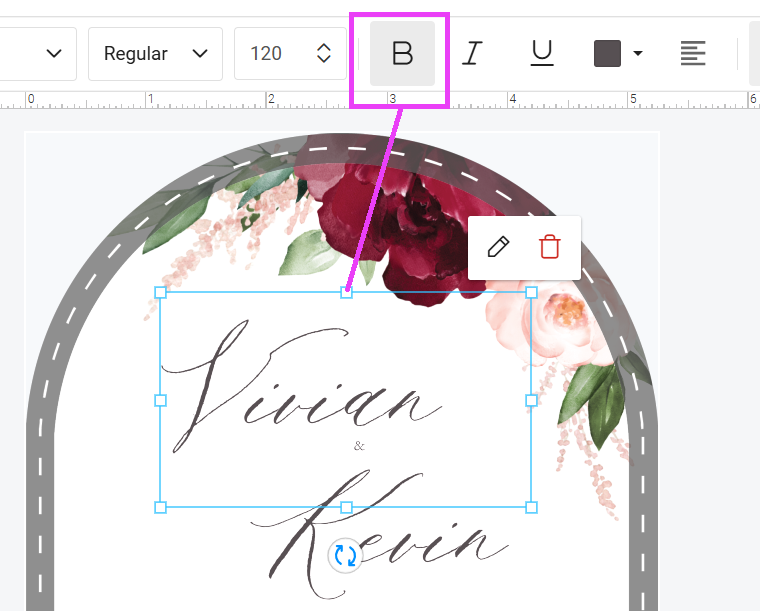The height and width of the screenshot is (611, 760).
Task: Click the right-middle selection handle
Action: tap(531, 400)
